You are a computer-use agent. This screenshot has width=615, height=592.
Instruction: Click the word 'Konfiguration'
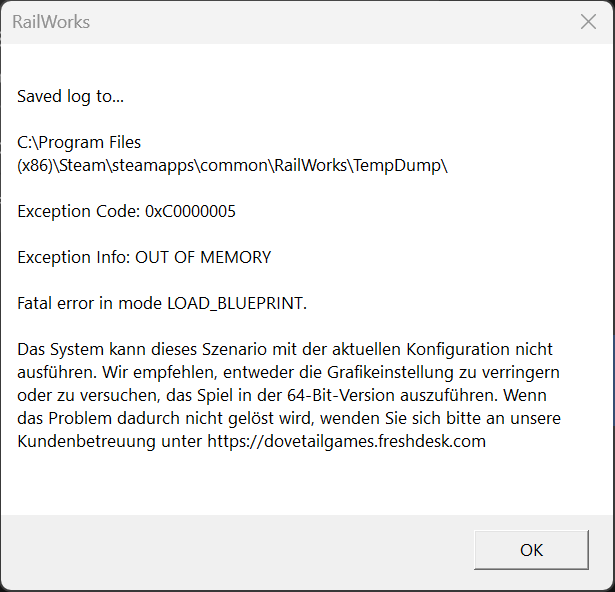(x=458, y=349)
